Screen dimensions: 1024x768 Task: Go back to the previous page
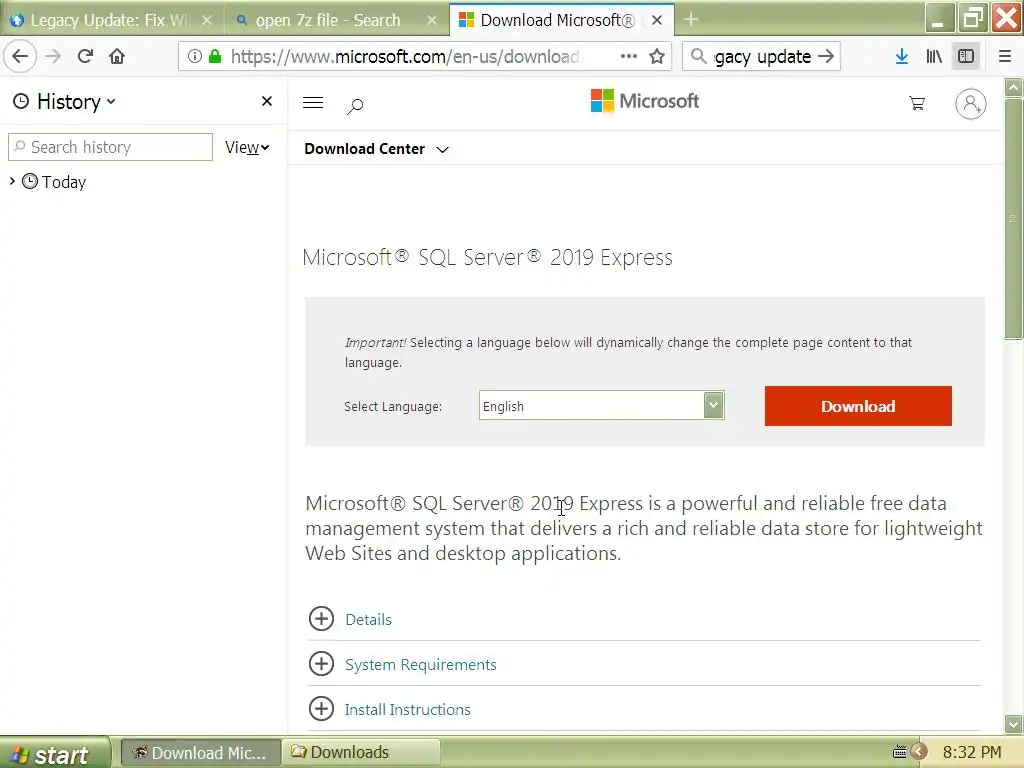(x=20, y=56)
